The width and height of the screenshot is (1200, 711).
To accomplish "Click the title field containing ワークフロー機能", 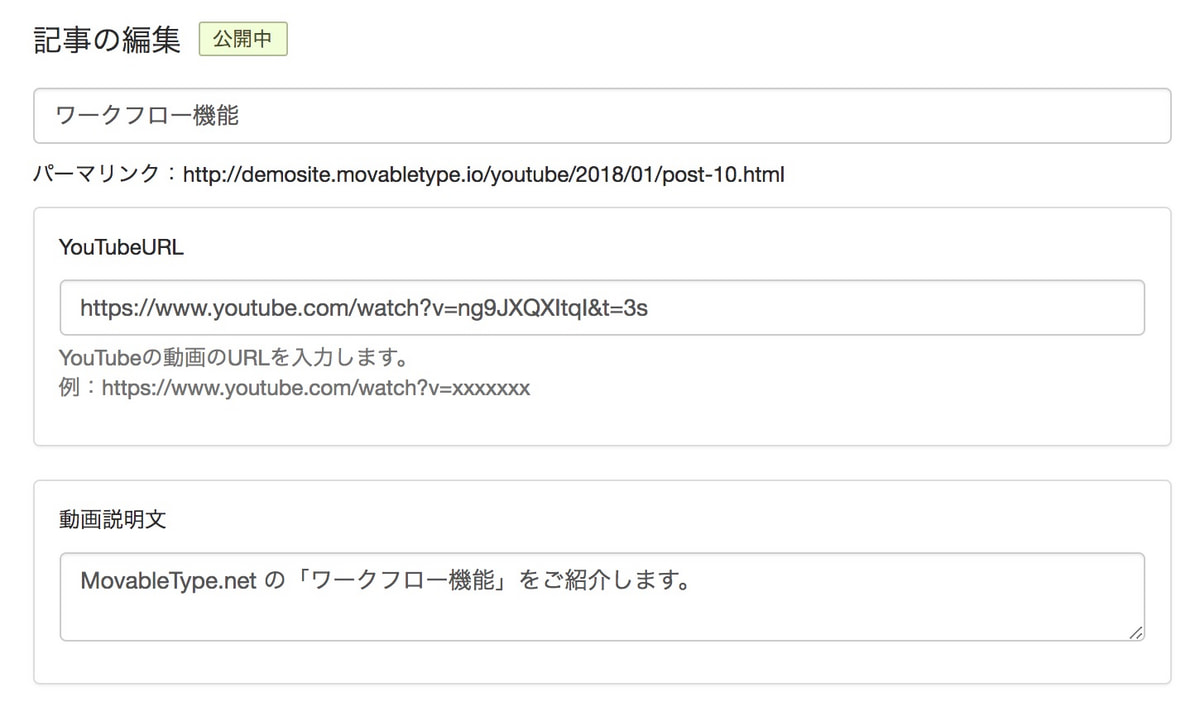I will tap(602, 116).
